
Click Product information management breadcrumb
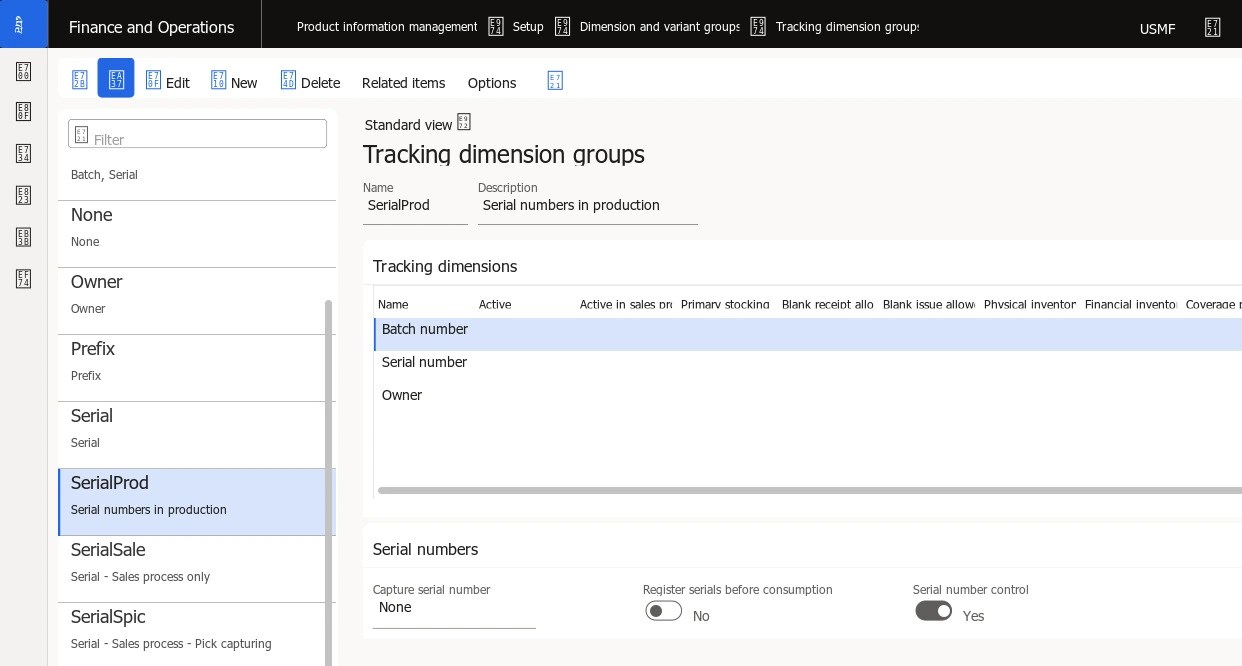pyautogui.click(x=387, y=27)
